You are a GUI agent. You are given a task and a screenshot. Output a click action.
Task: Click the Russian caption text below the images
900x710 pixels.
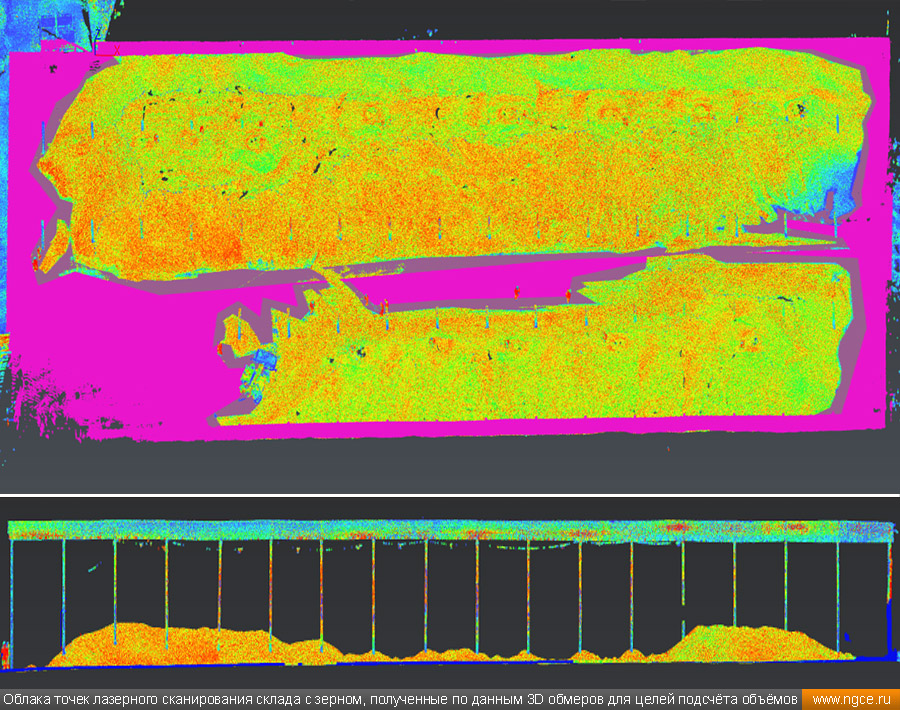[400, 698]
